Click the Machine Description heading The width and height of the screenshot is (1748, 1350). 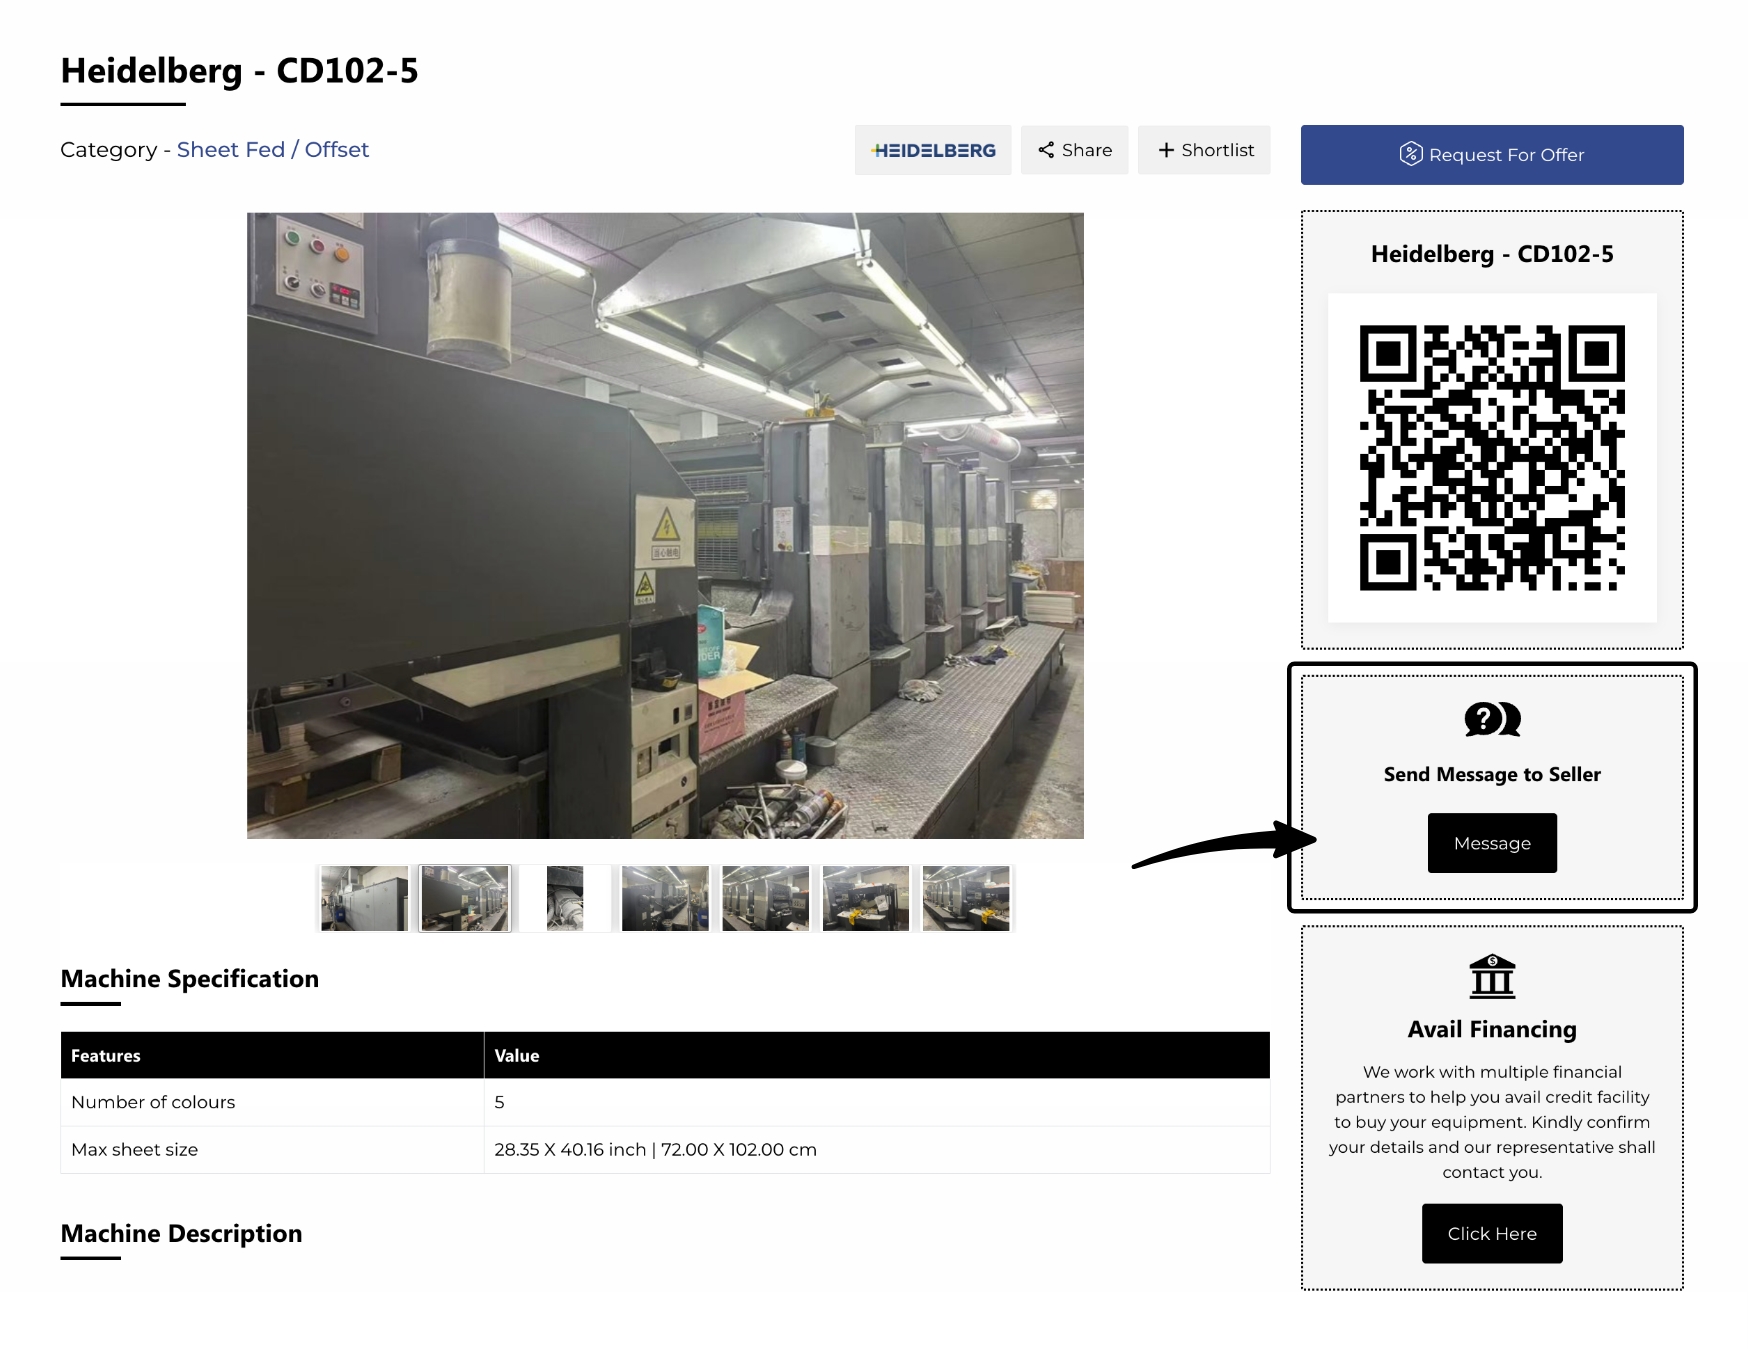pyautogui.click(x=182, y=1234)
